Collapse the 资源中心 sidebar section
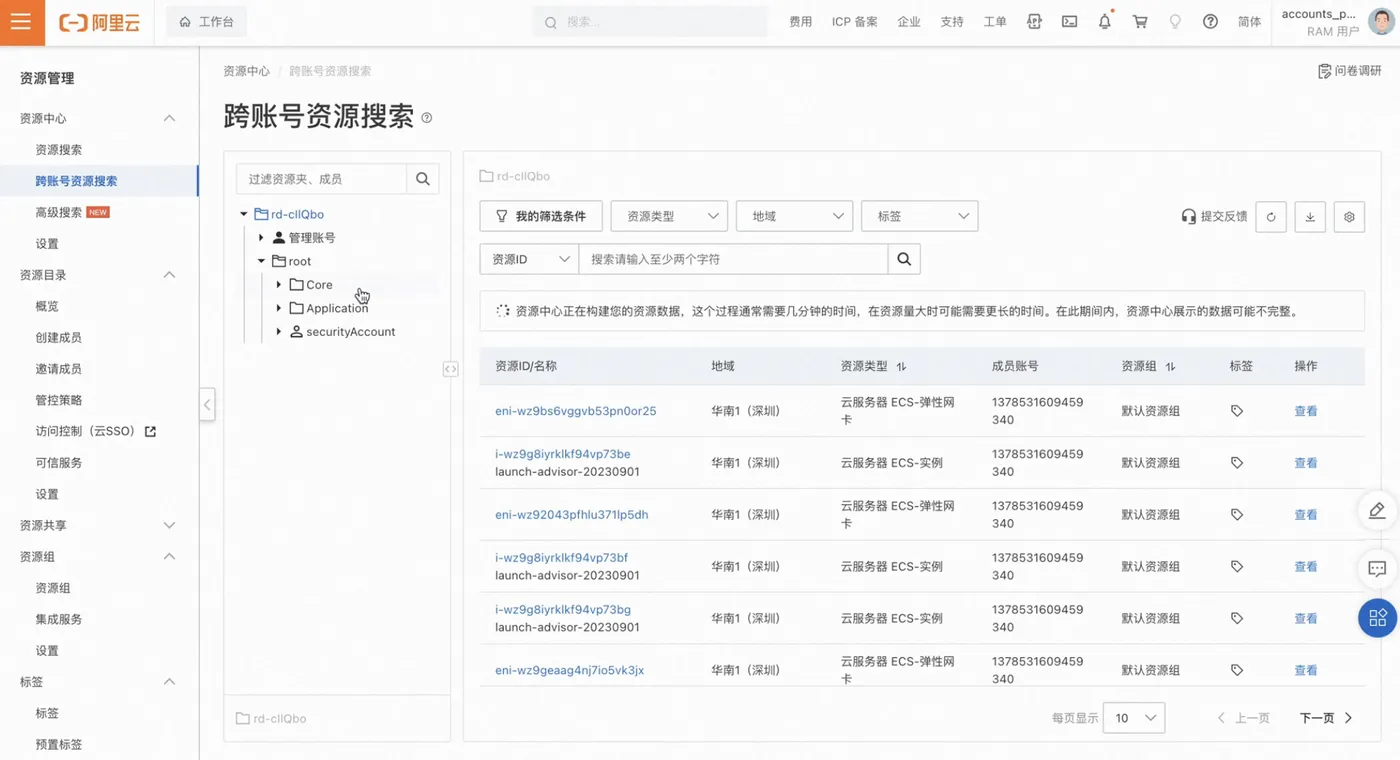This screenshot has width=1400, height=760. pos(169,118)
